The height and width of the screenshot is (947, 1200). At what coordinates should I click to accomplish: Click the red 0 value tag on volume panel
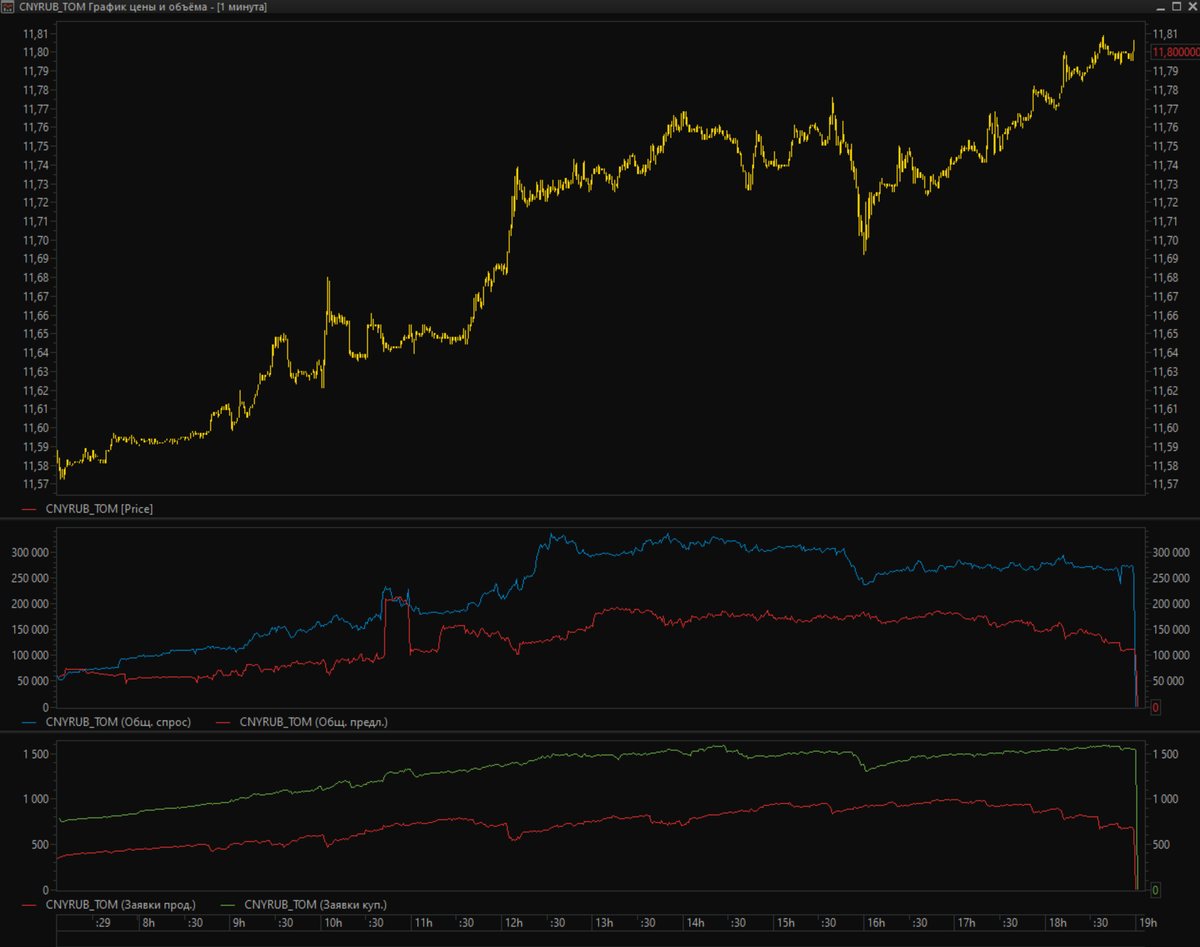click(x=1155, y=707)
